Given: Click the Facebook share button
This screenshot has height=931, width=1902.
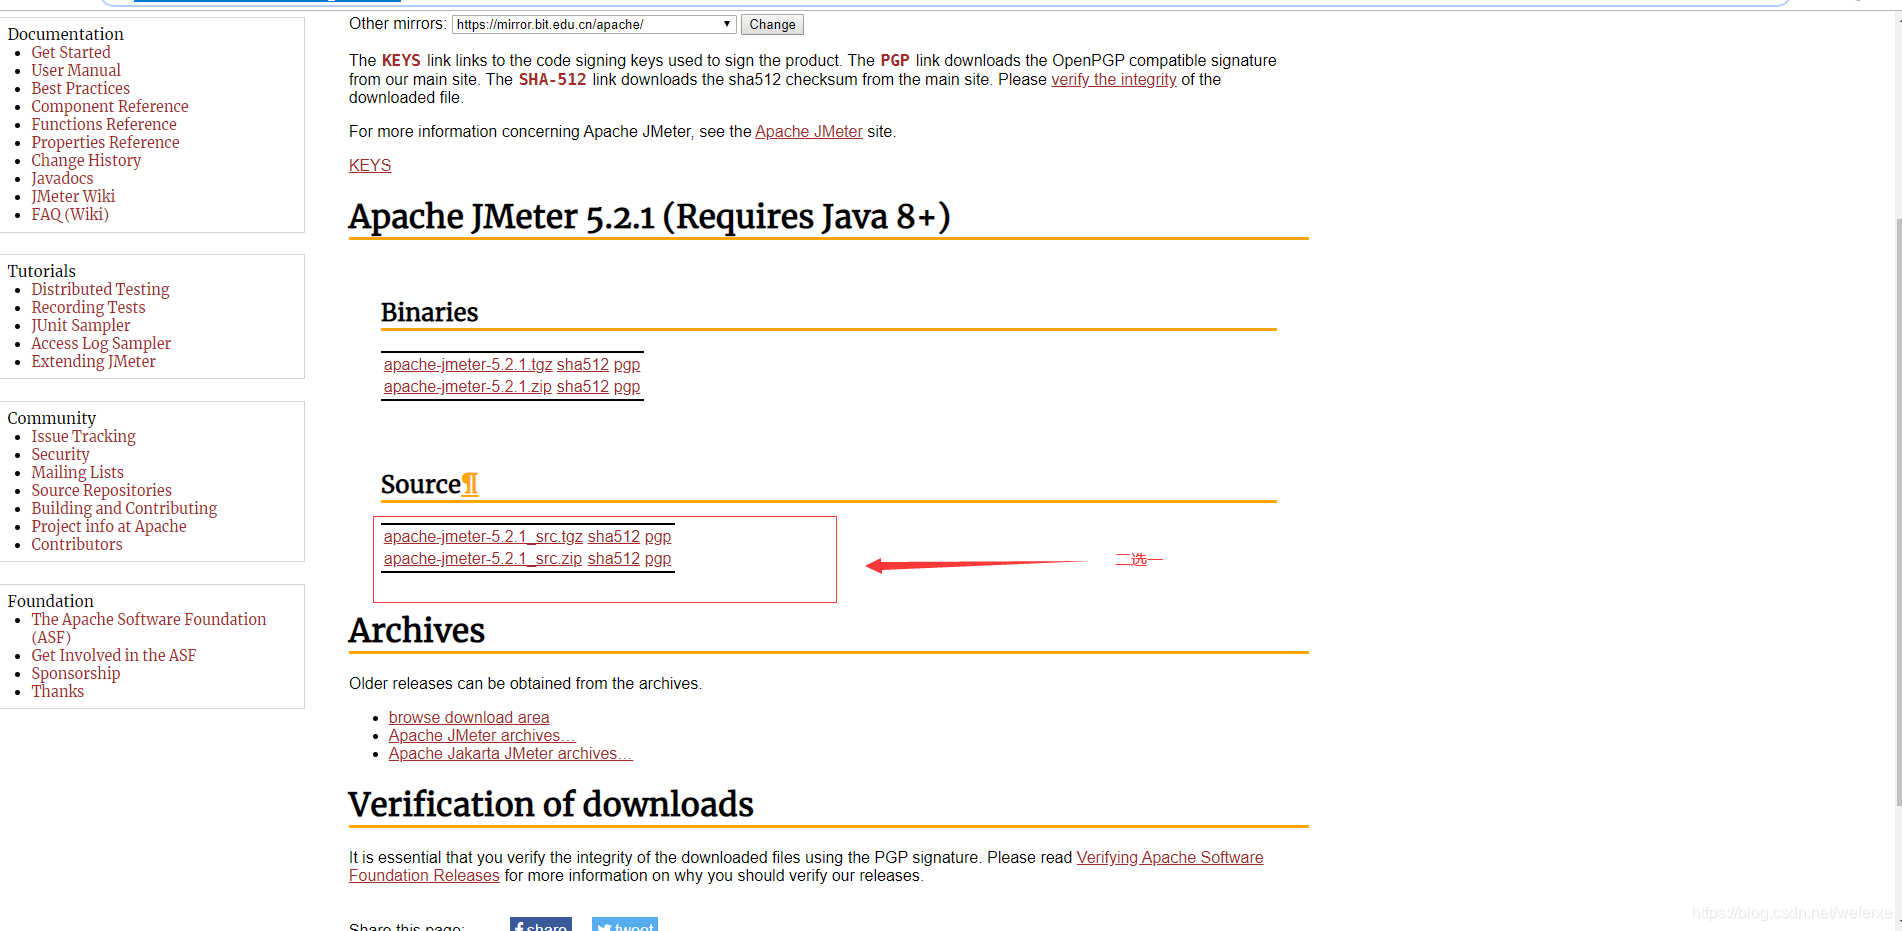Looking at the screenshot, I should click(x=541, y=925).
